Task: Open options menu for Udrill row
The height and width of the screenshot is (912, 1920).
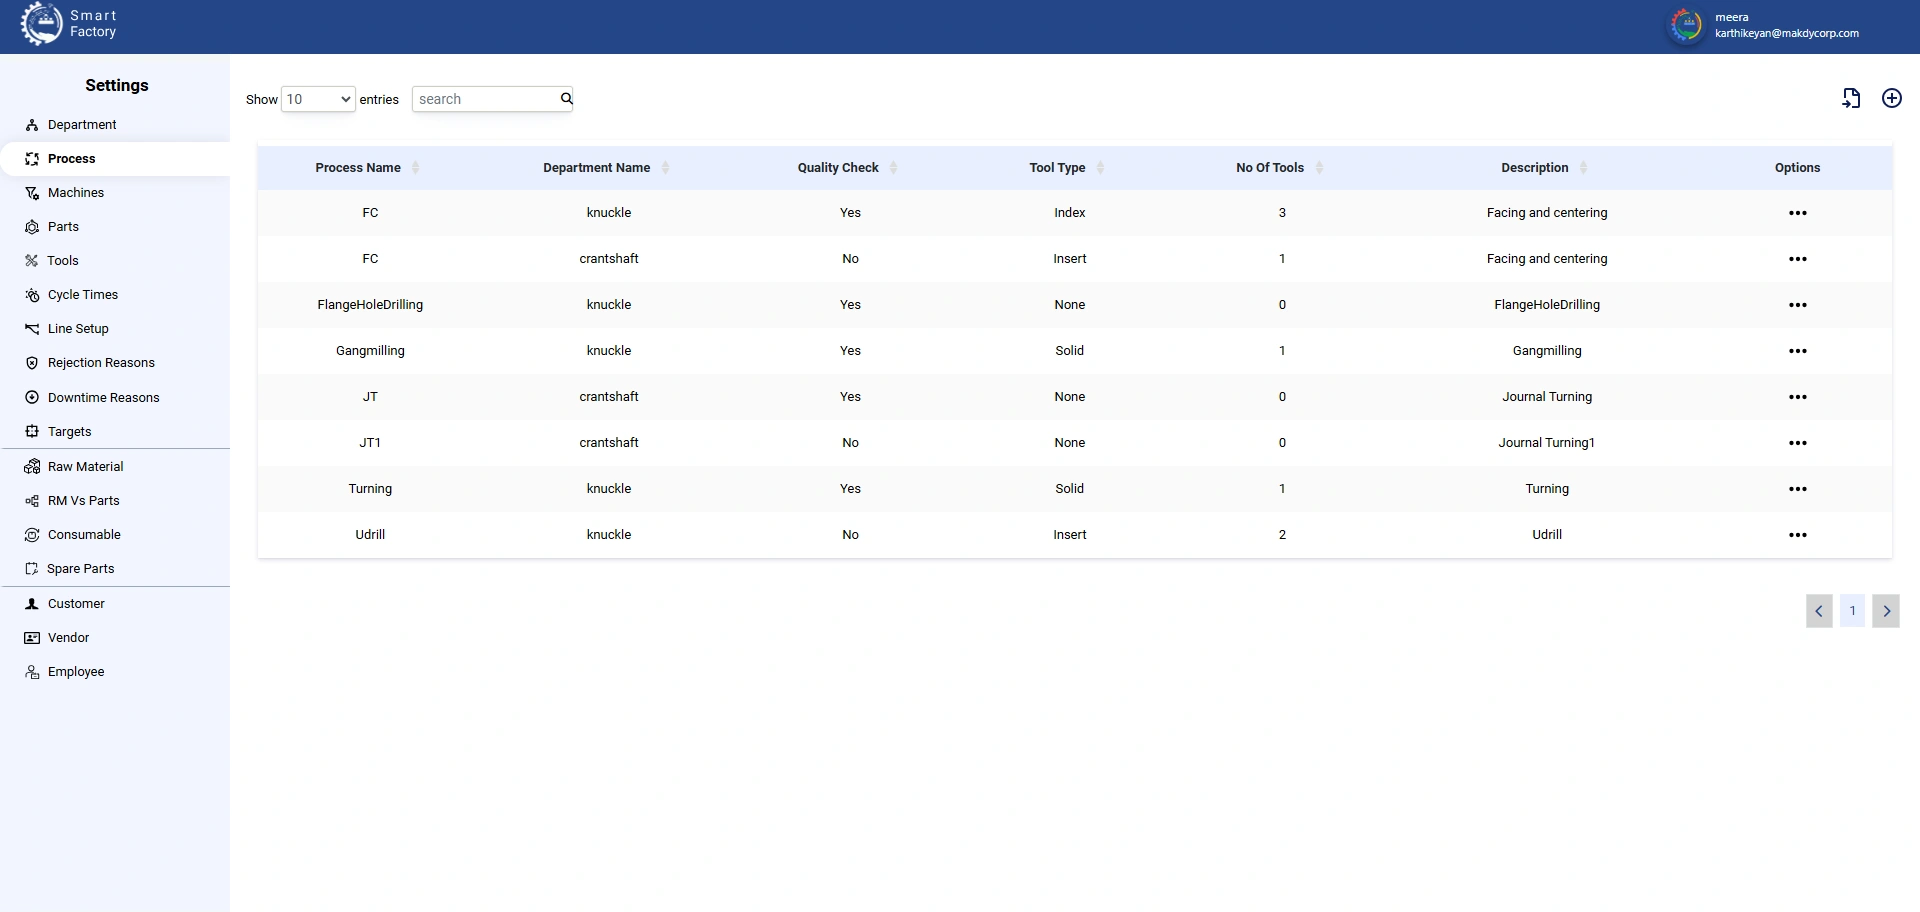Action: (x=1797, y=535)
